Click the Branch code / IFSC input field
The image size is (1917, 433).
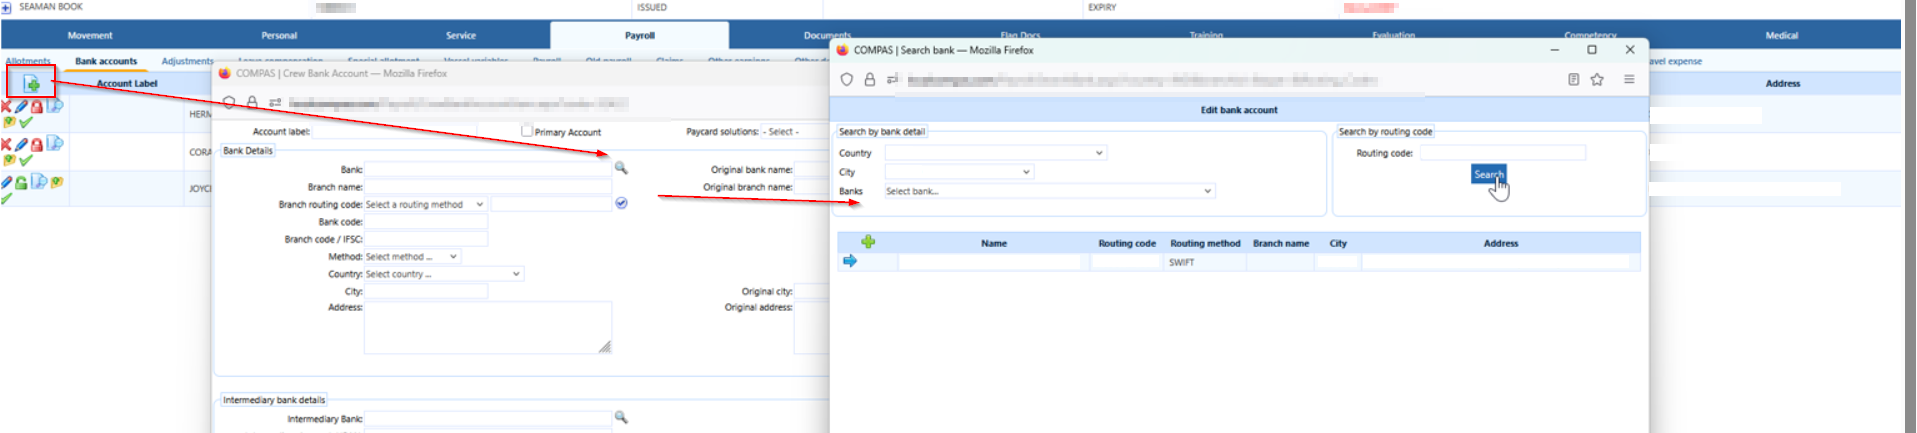(426, 239)
